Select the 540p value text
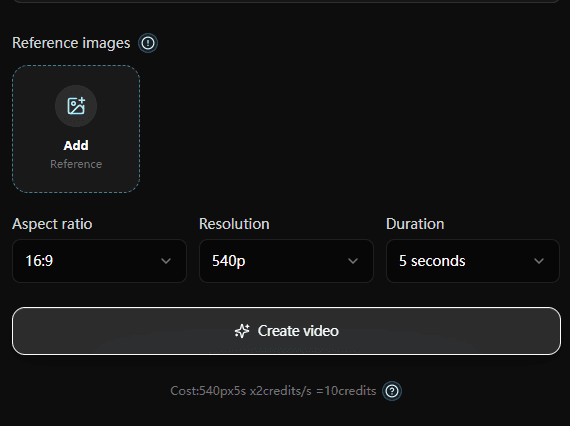The width and height of the screenshot is (570, 426). pos(229,261)
